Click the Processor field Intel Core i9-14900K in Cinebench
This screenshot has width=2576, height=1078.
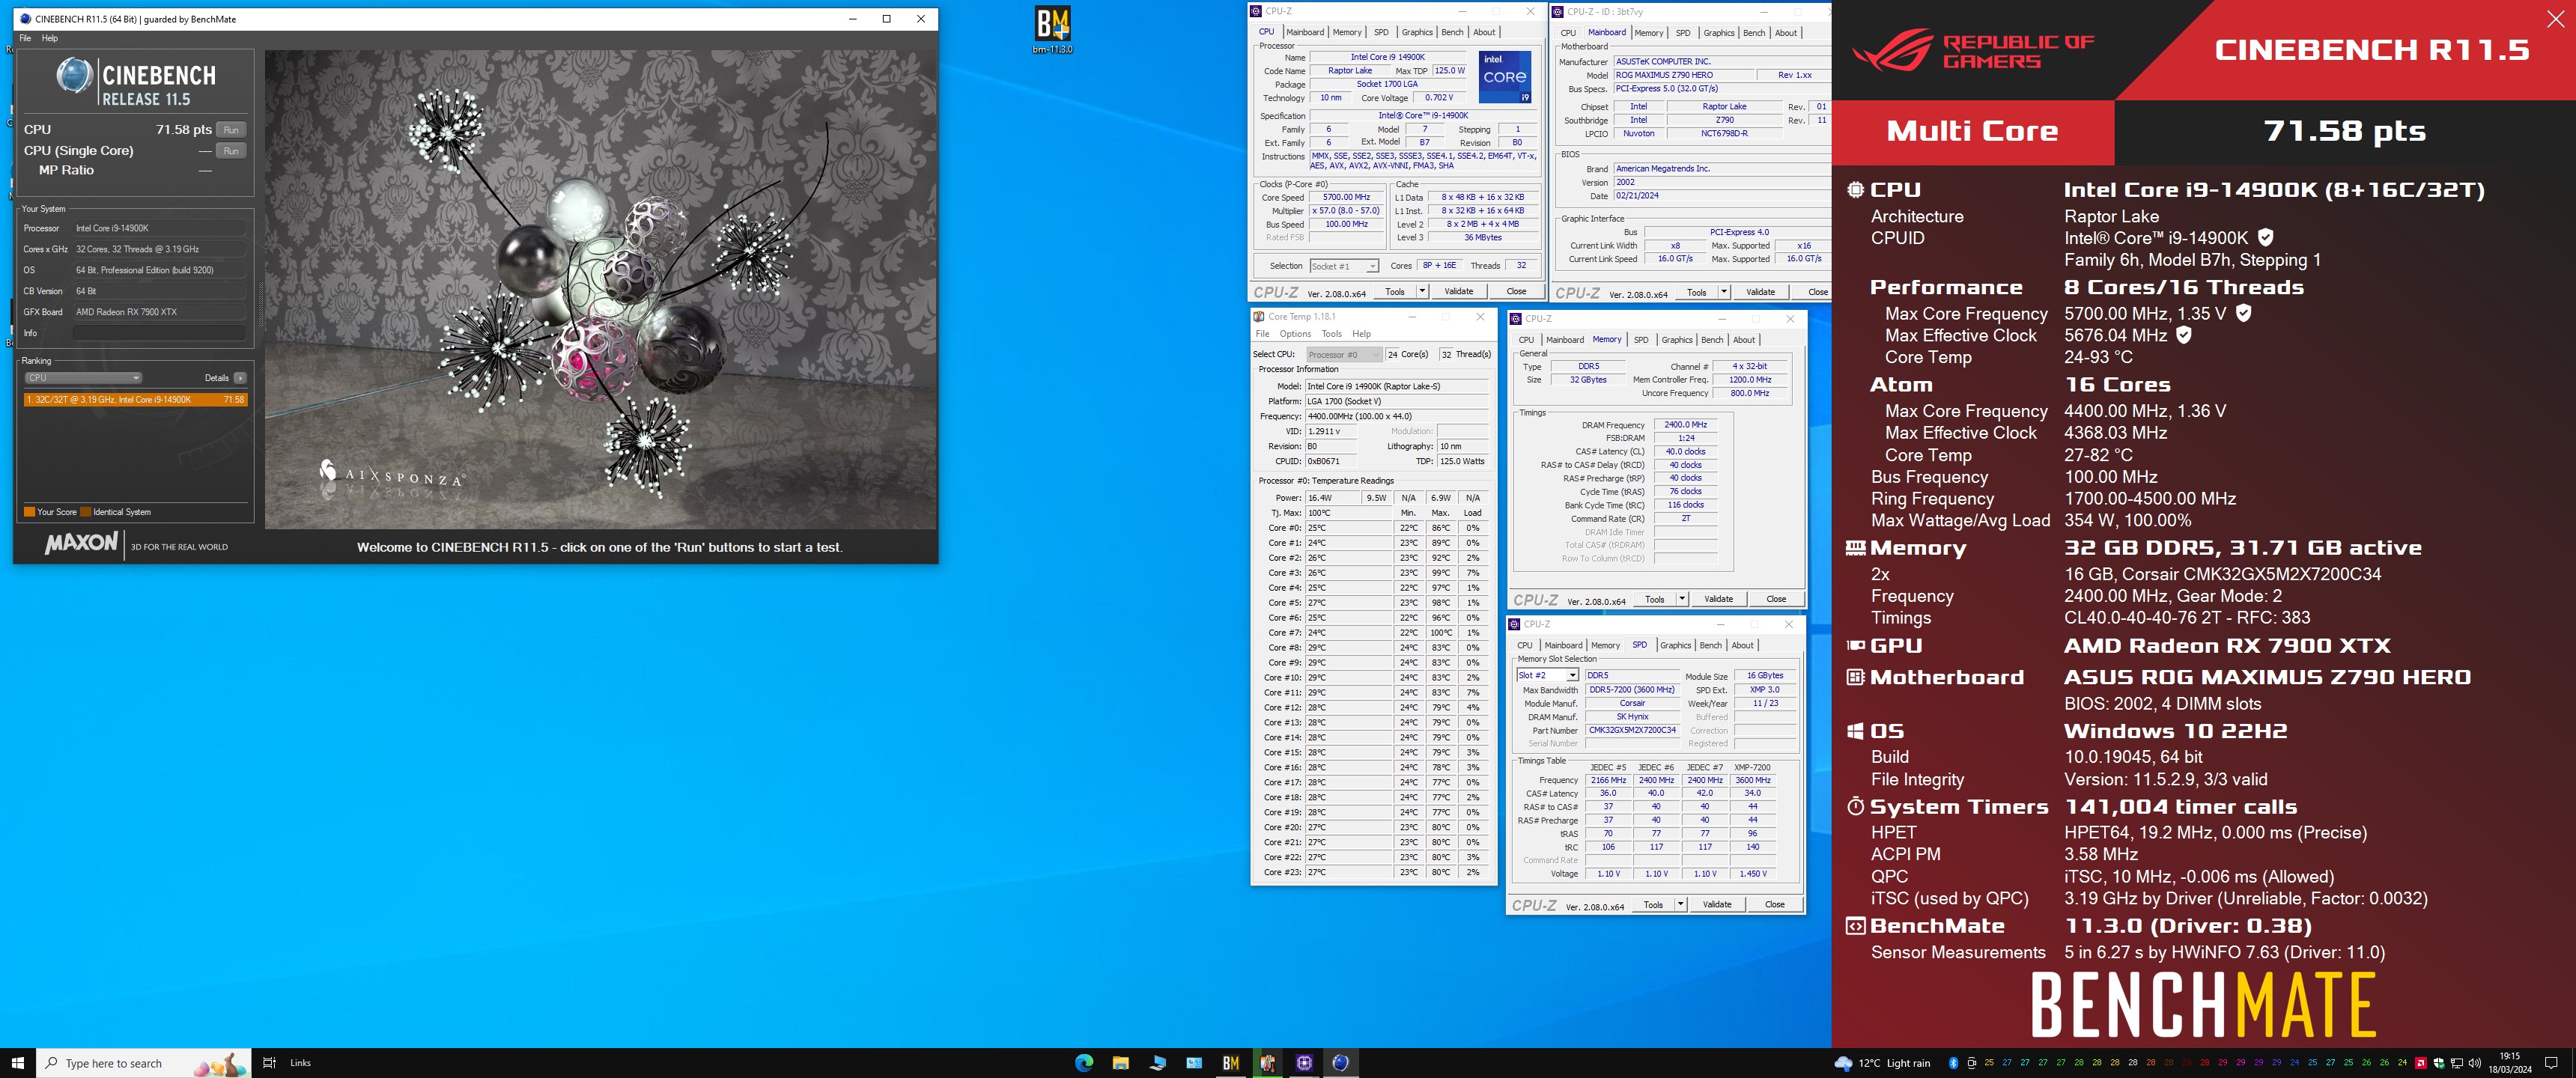click(159, 228)
